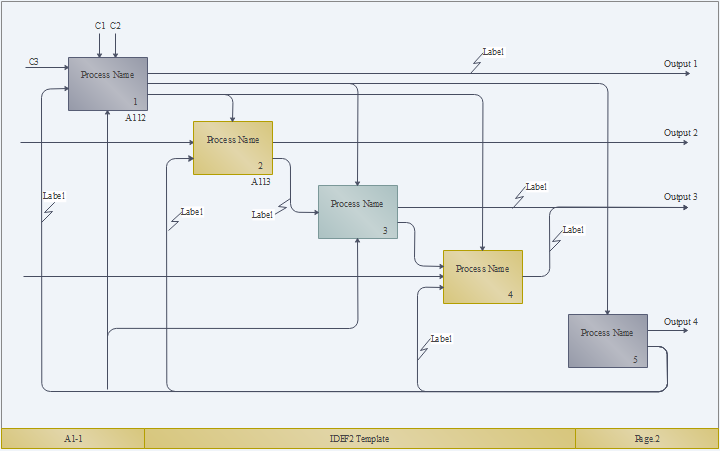
Task: Click the Label below process 4
Action: pos(441,339)
